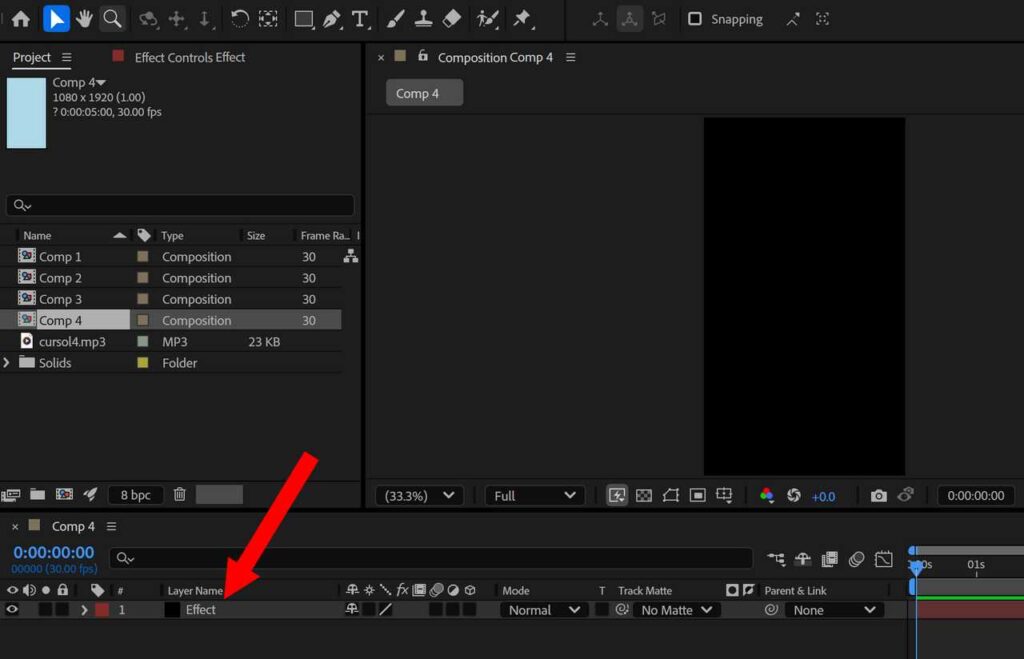1024x659 pixels.
Task: Open the Composition Mini-Flowchart icon
Action: tap(776, 559)
